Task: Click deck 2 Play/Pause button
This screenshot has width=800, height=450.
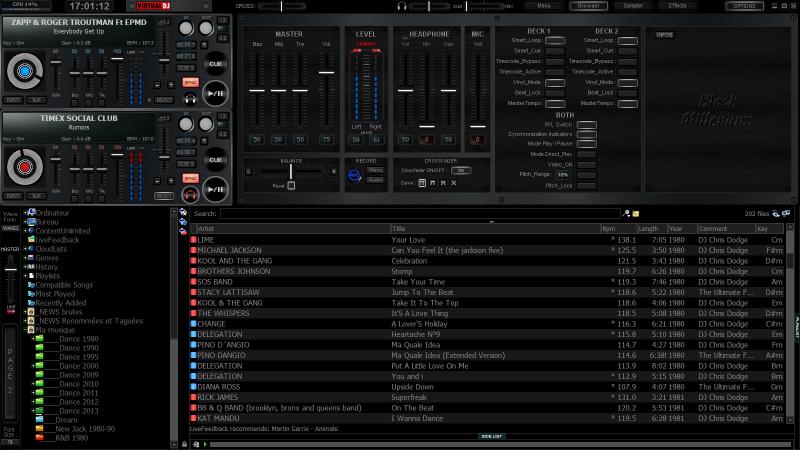Action: click(215, 189)
